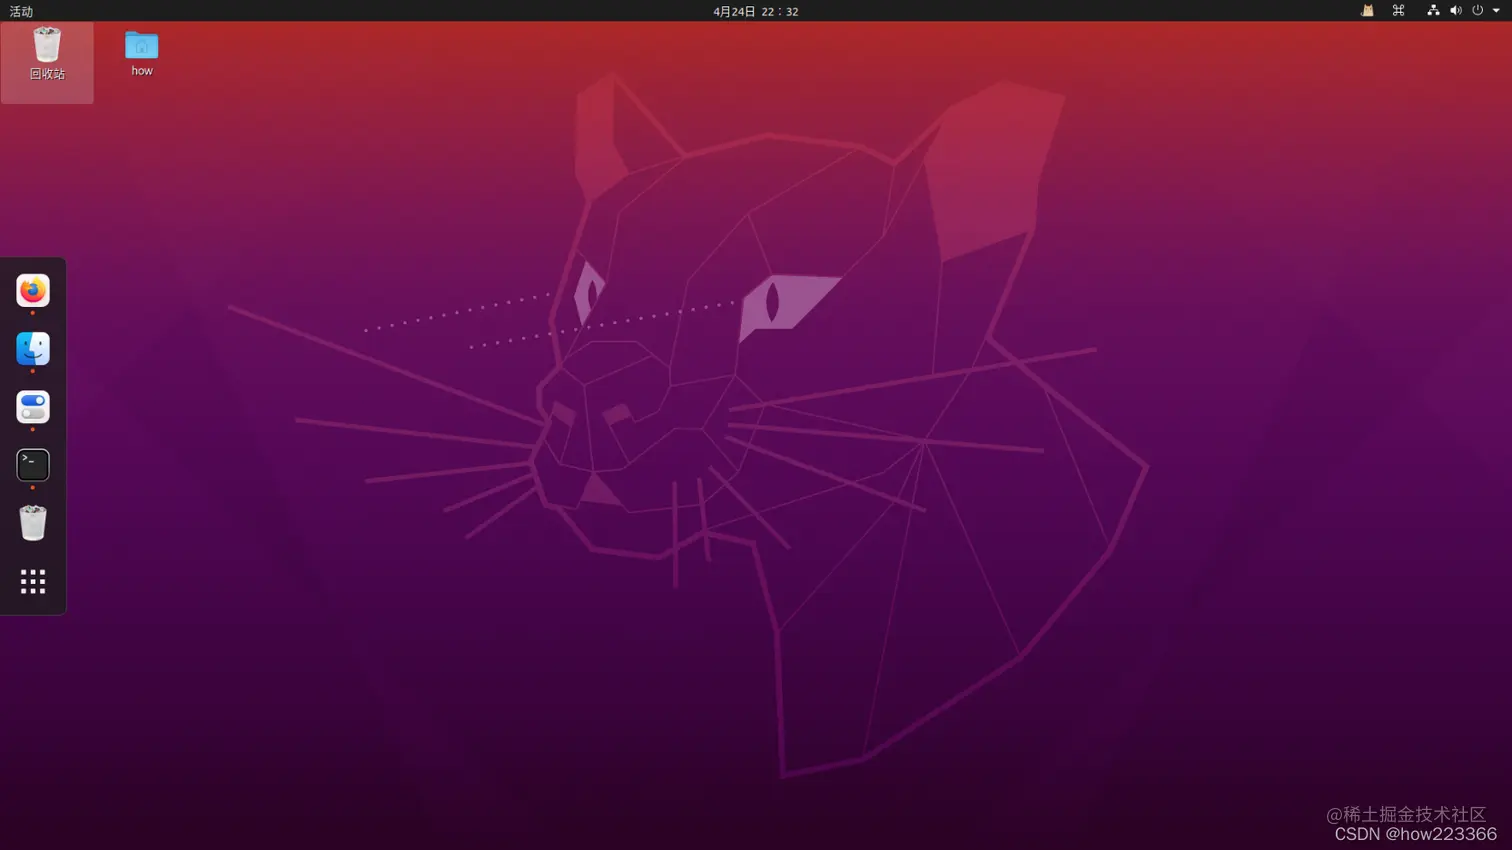Click the volume speaker icon in the top bar
Screen dimensions: 1512x850
[x=1456, y=11]
